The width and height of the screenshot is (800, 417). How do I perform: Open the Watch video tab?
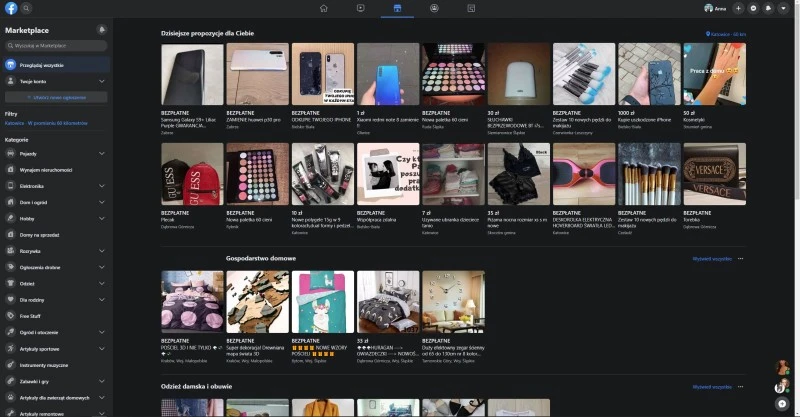pyautogui.click(x=361, y=8)
